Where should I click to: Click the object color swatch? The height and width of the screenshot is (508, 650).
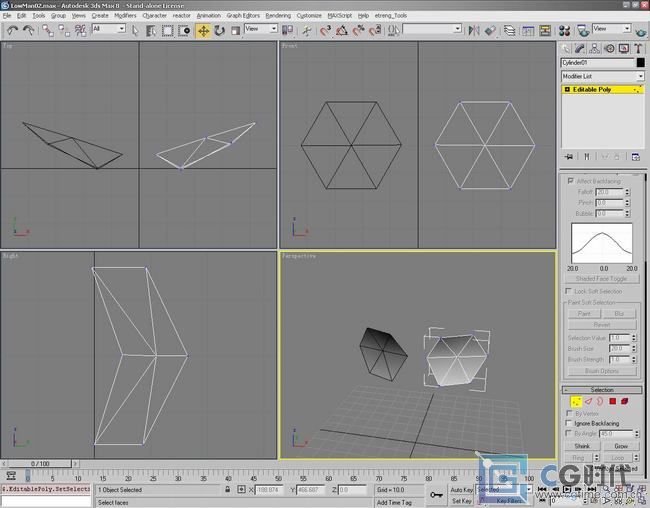(x=640, y=63)
